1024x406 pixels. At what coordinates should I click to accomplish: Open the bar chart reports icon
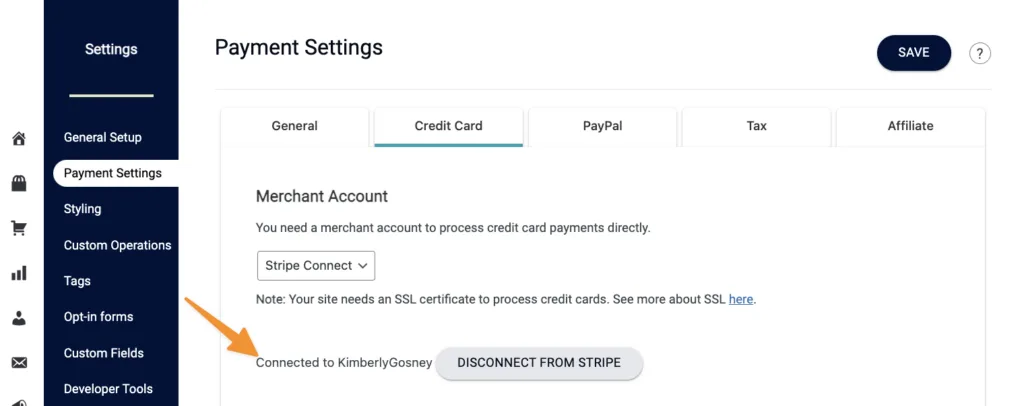click(18, 273)
